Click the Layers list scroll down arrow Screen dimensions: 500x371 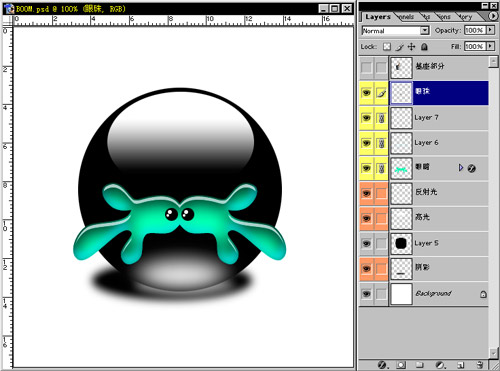493,353
